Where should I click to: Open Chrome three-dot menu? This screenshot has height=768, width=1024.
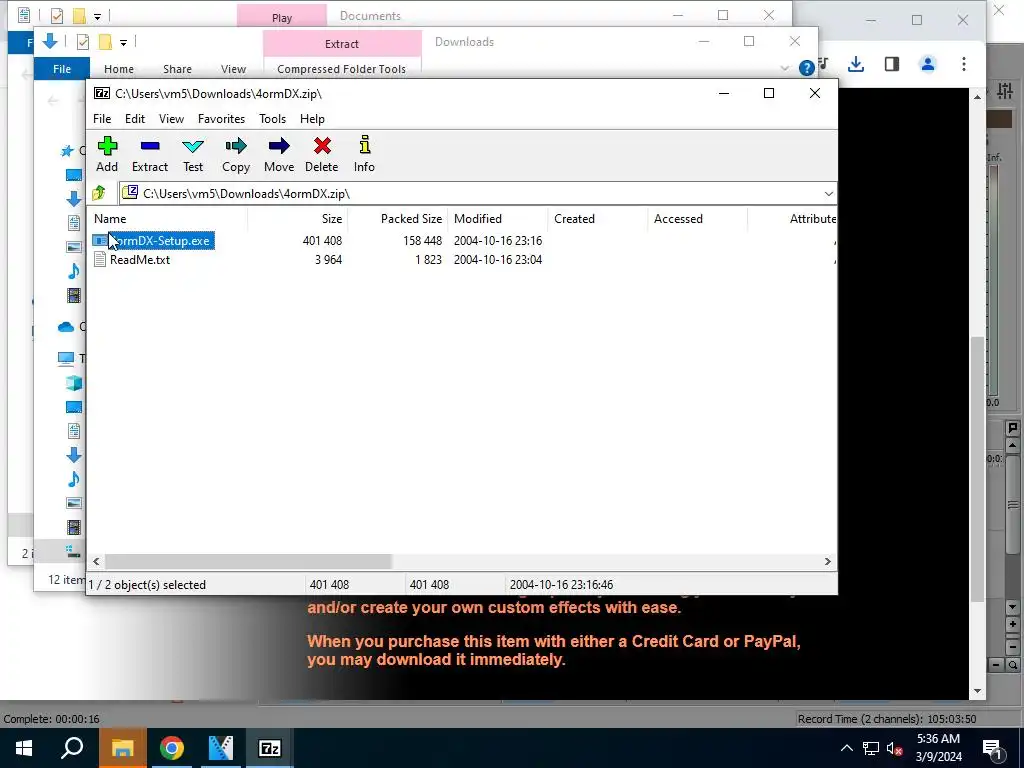[963, 64]
